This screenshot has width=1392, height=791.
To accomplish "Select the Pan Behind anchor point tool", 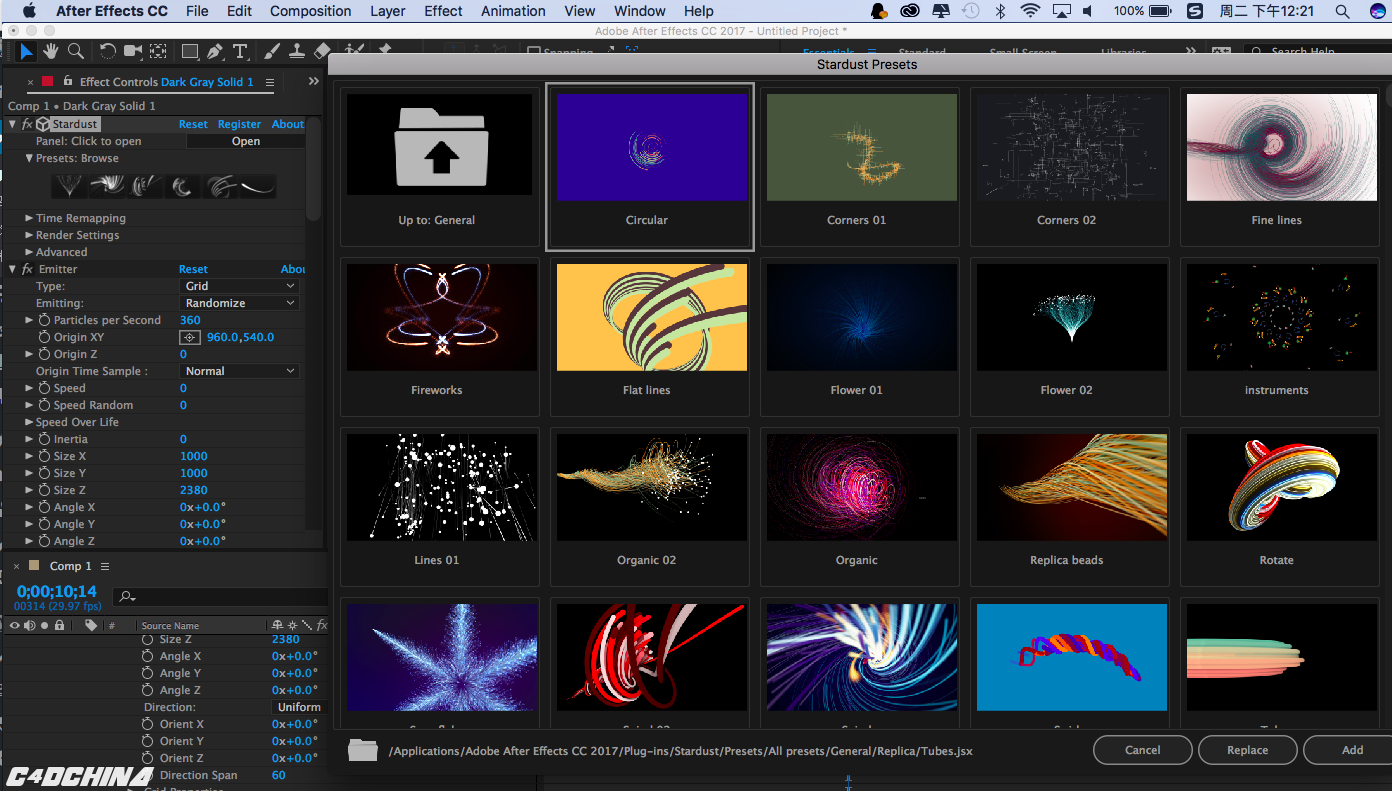I will (158, 51).
